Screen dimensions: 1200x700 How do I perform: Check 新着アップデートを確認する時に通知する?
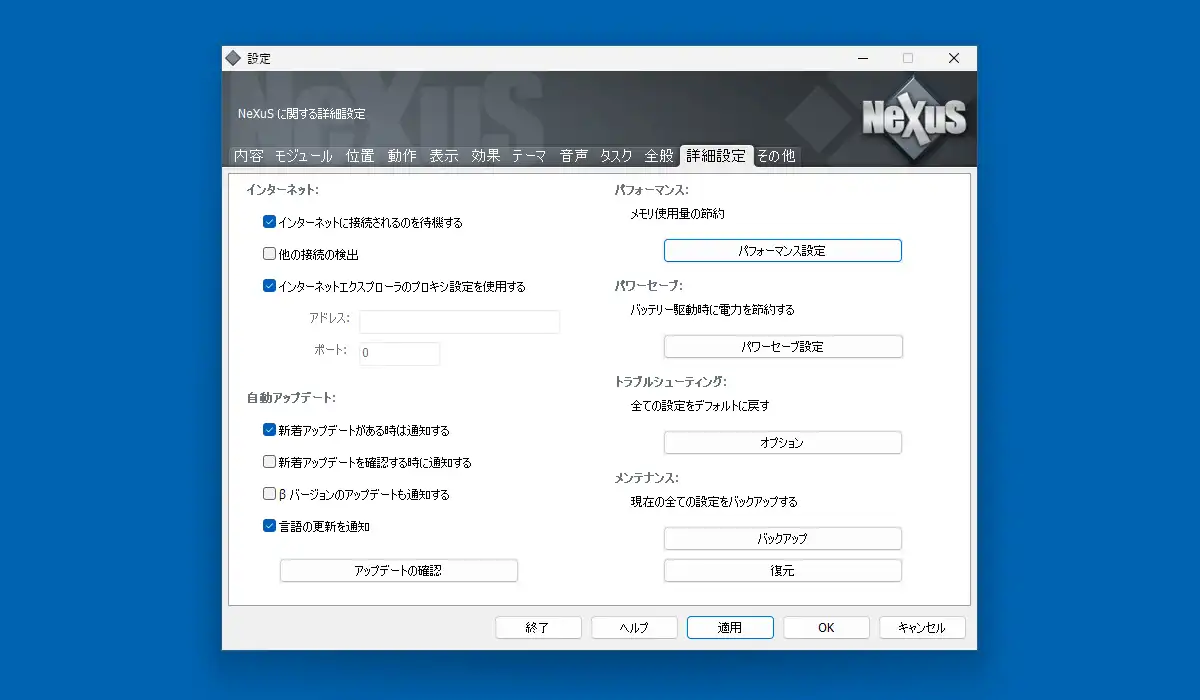click(269, 462)
